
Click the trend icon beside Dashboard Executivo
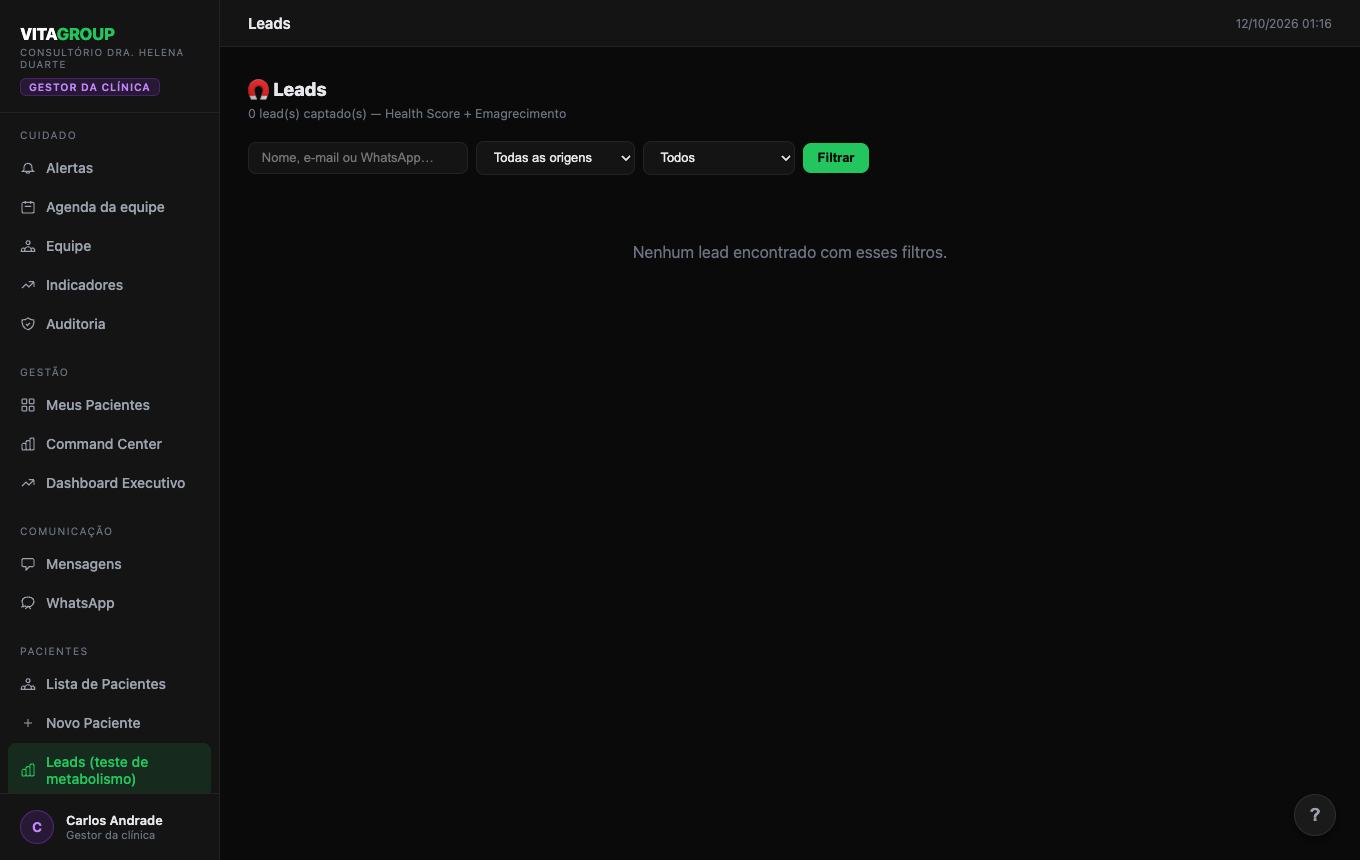28,483
